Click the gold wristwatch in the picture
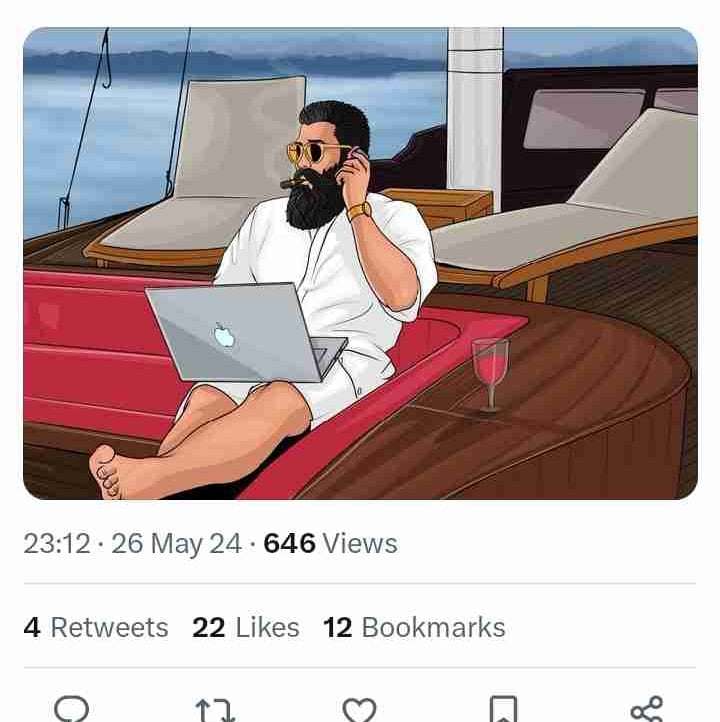720x722 pixels. [360, 211]
